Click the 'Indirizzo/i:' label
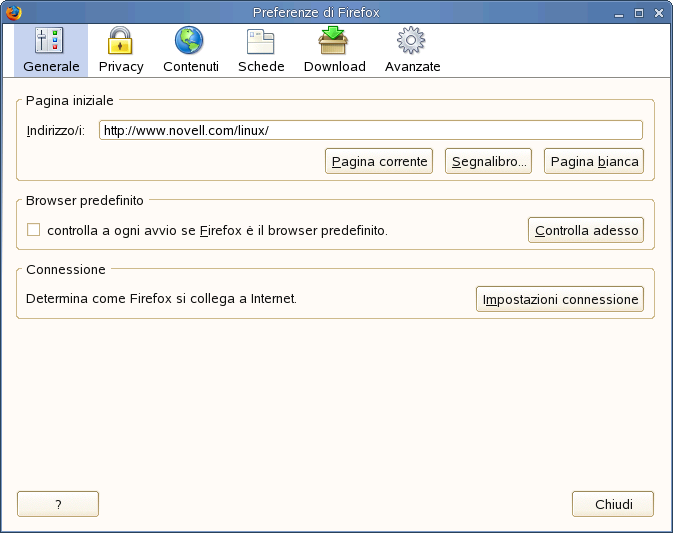 pos(56,130)
